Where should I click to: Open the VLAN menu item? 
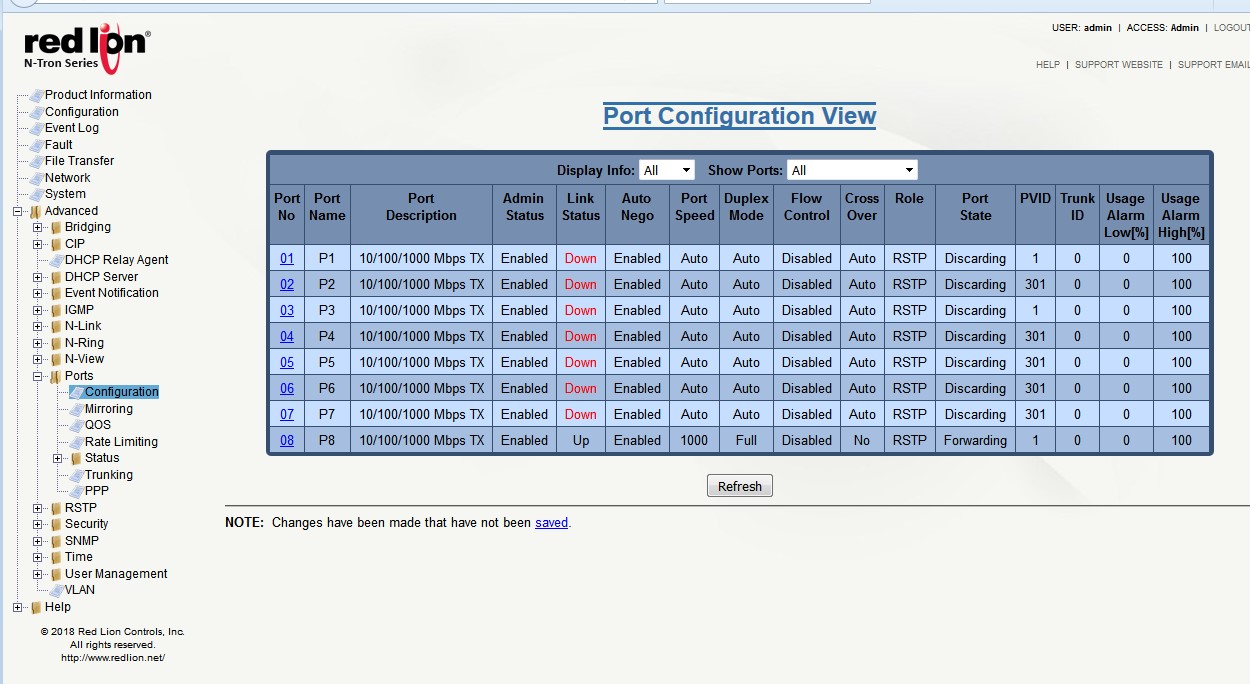pyautogui.click(x=80, y=590)
